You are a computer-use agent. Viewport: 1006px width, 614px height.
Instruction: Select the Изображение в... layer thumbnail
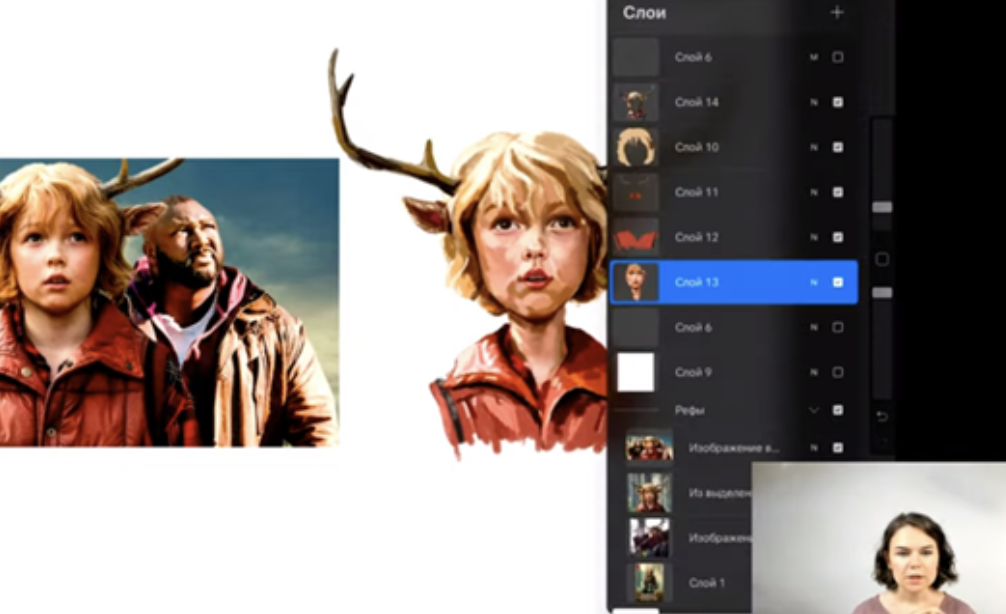649,447
